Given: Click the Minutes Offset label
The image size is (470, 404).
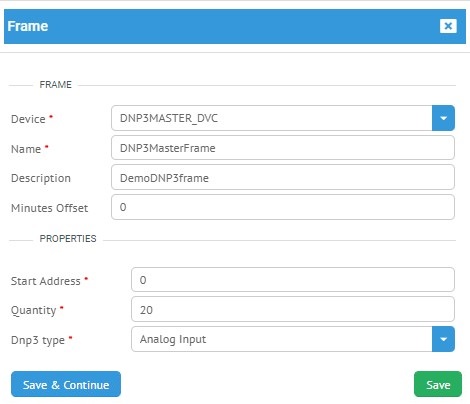Looking at the screenshot, I should (49, 208).
